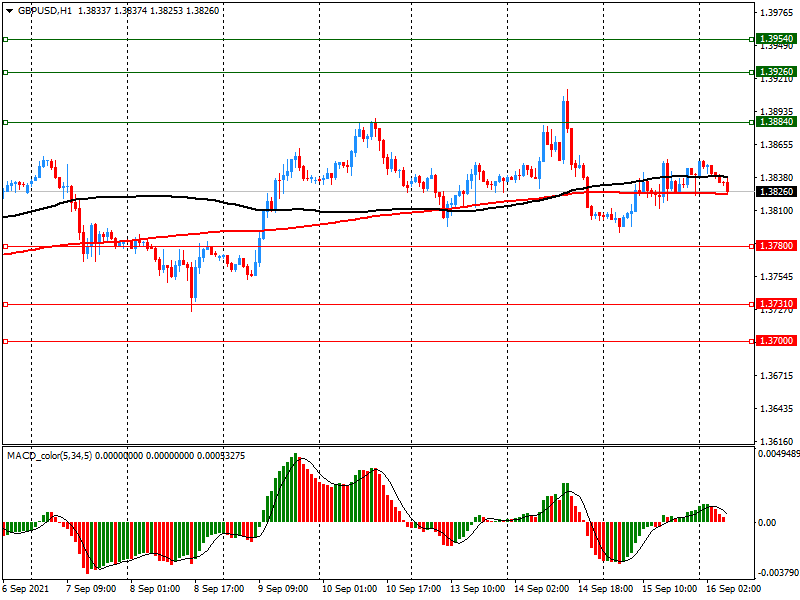Click the 6 Sep 2021 date label
The width and height of the screenshot is (800, 600).
26,589
